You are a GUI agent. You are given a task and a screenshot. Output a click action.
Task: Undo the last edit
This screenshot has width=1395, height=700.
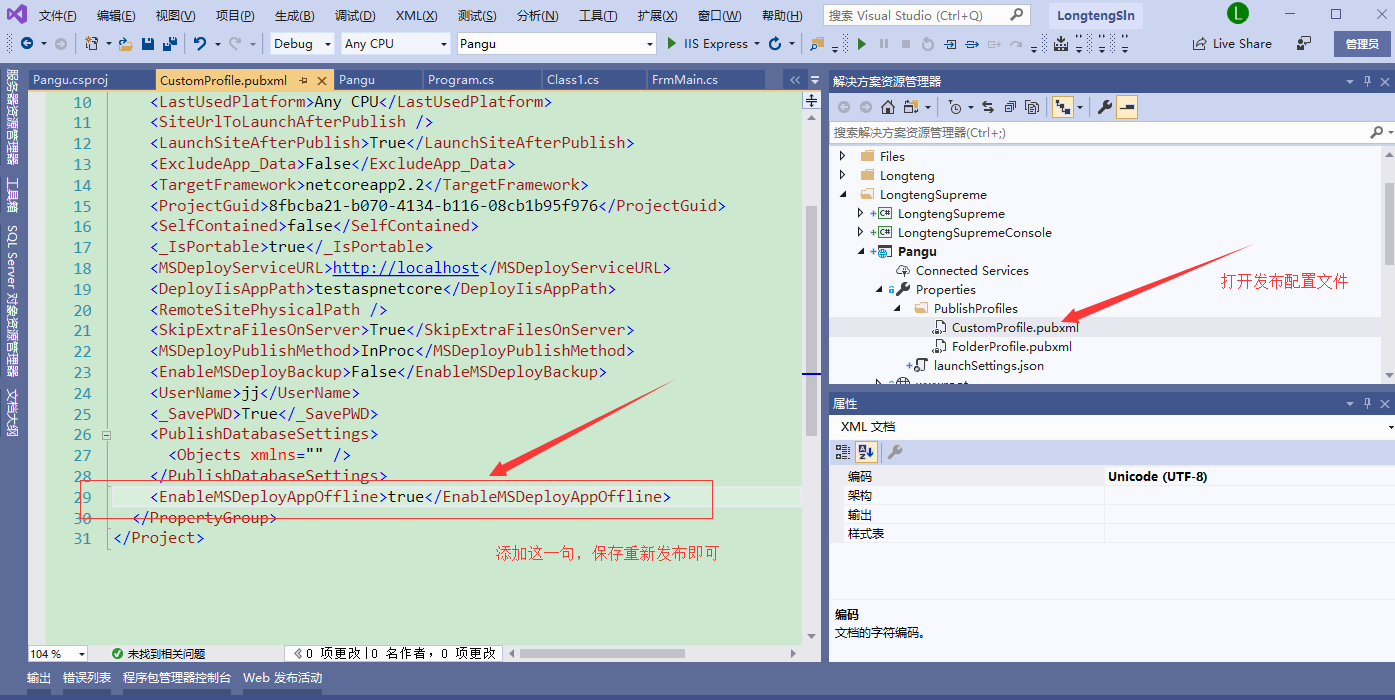click(200, 44)
